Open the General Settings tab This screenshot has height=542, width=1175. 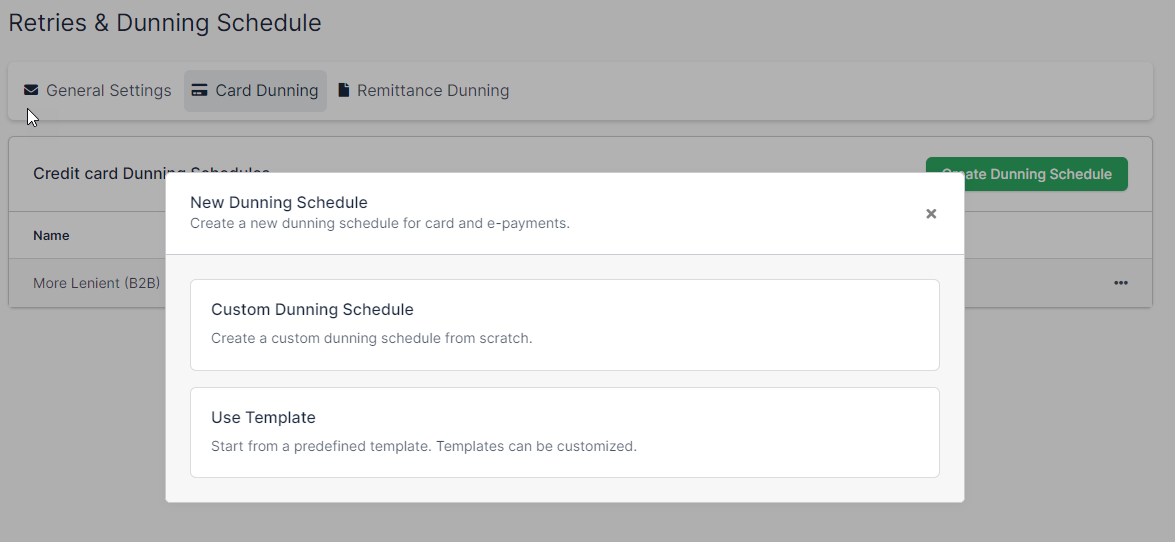[97, 91]
